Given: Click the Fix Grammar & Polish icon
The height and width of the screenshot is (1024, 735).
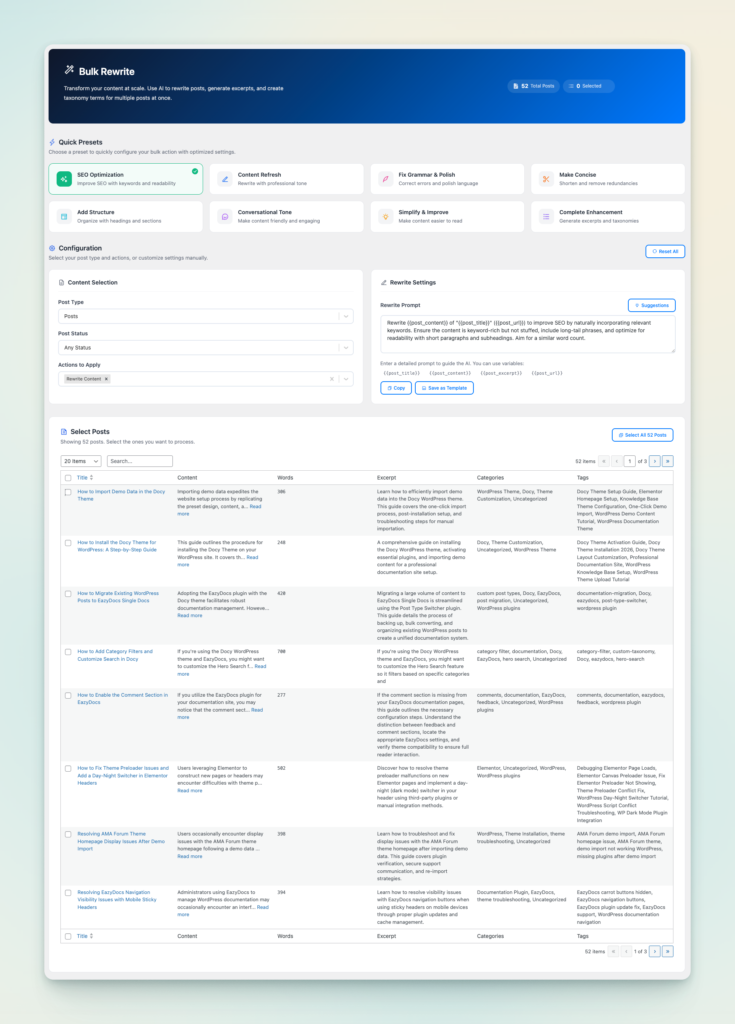Looking at the screenshot, I should point(386,179).
